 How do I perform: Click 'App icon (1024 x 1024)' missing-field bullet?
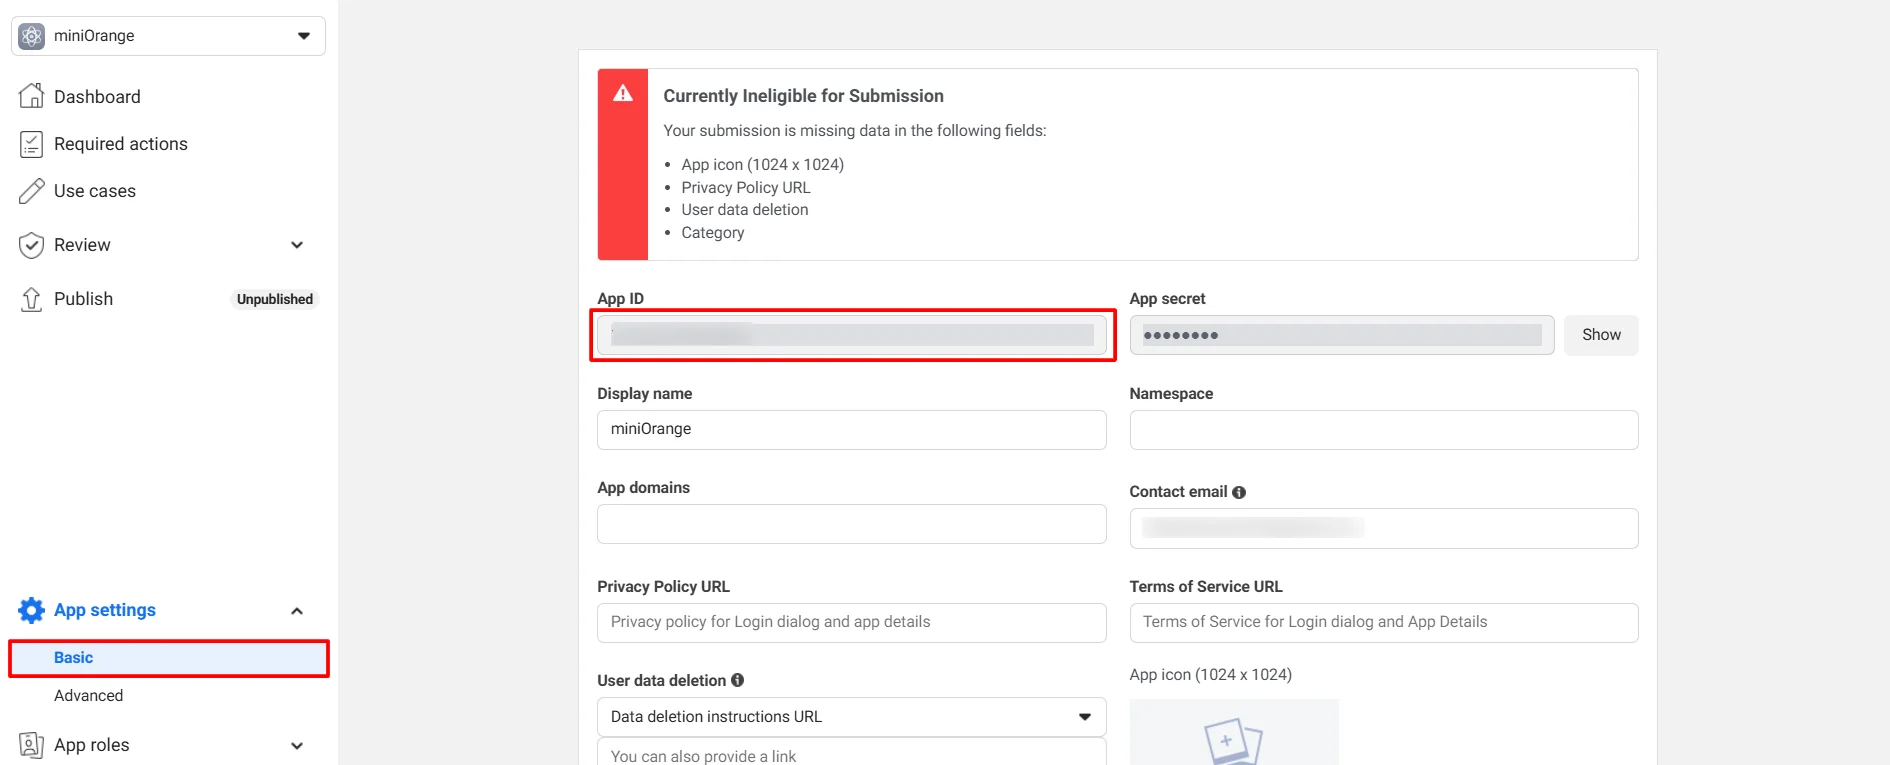click(x=762, y=165)
